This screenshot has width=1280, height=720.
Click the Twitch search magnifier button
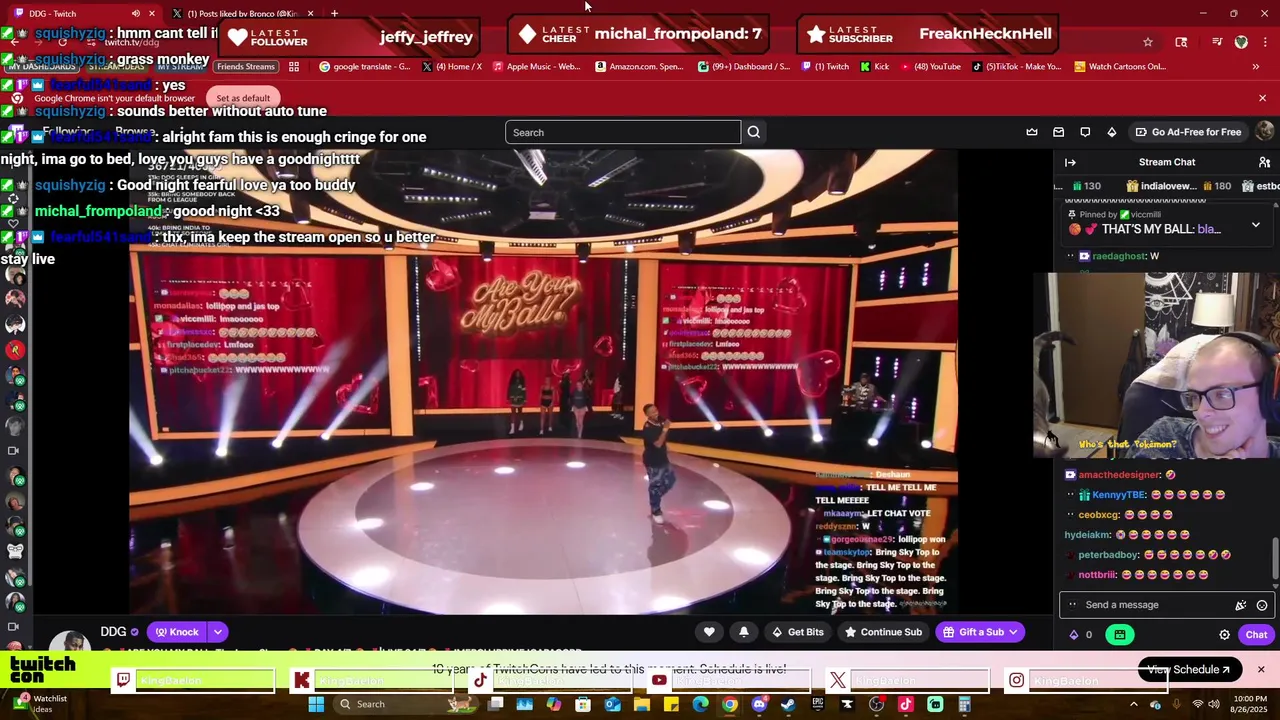click(754, 132)
